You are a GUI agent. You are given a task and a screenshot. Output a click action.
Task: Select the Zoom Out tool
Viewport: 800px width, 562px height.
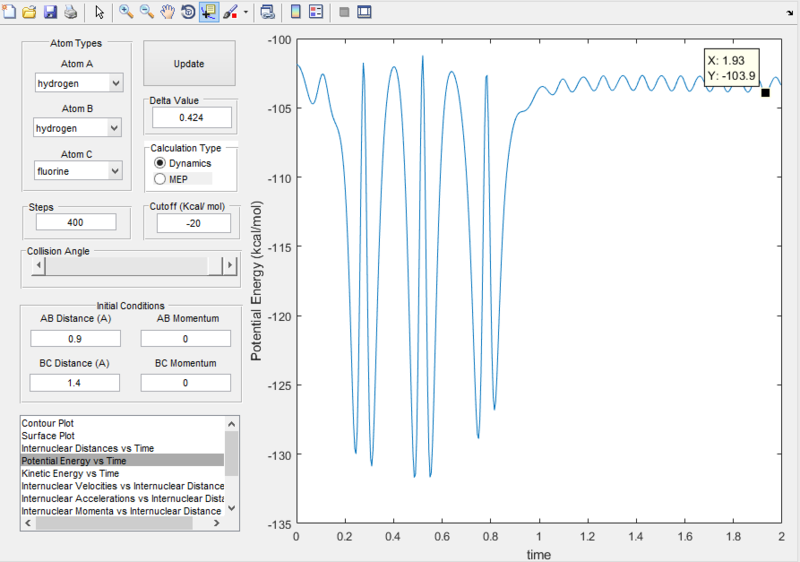point(147,13)
